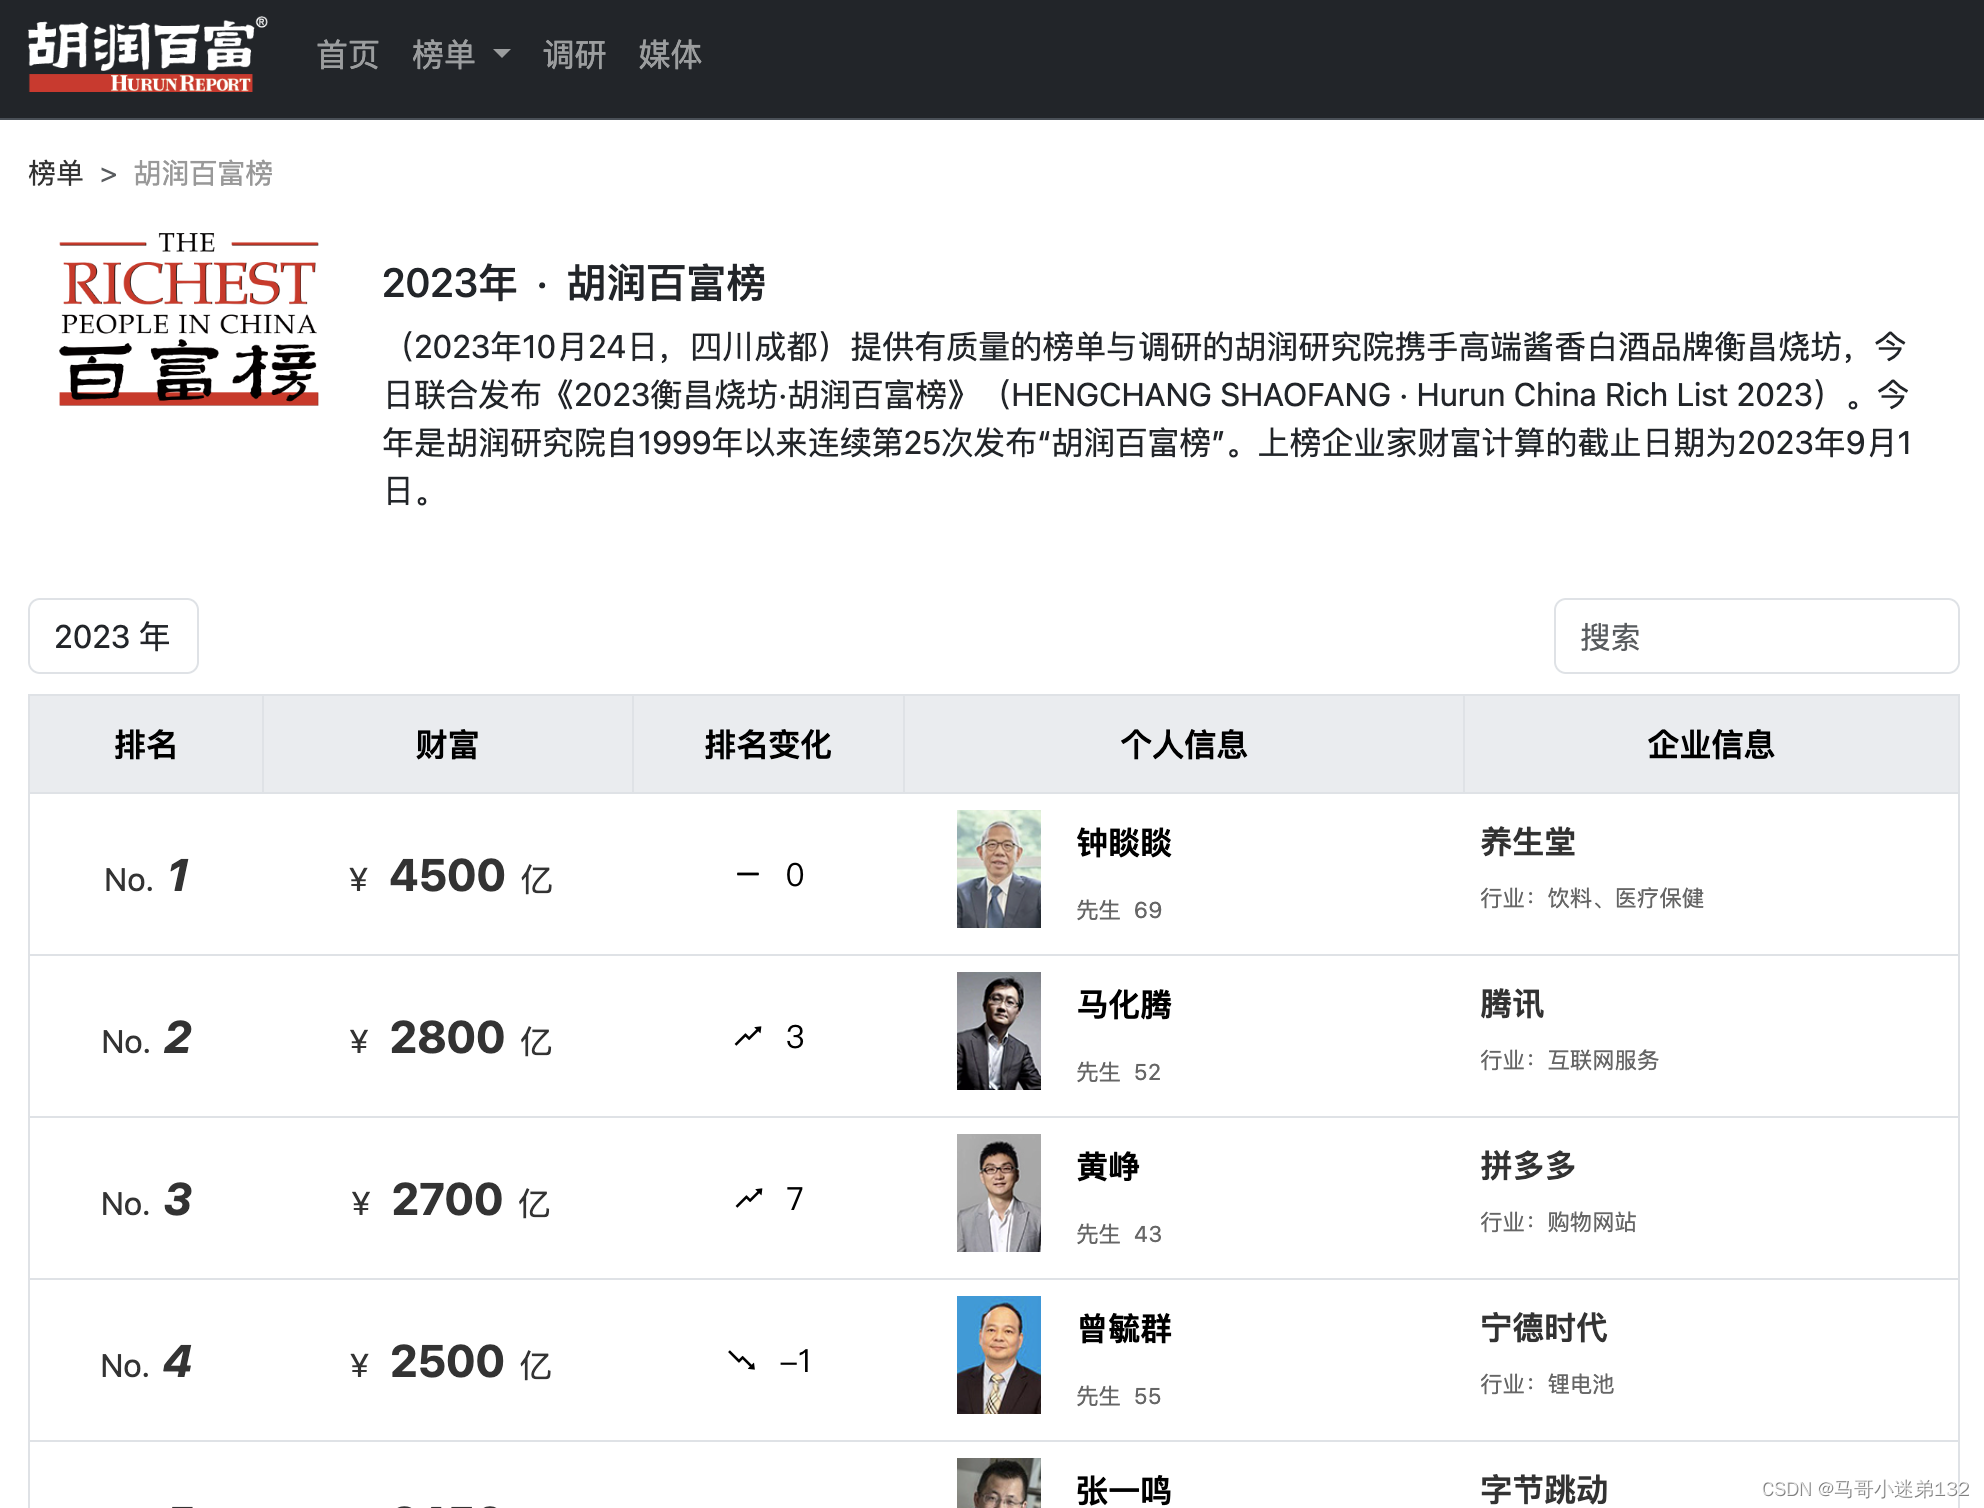Click the industry text 饮料、医疗保健
This screenshot has width=1984, height=1508.
click(1626, 898)
